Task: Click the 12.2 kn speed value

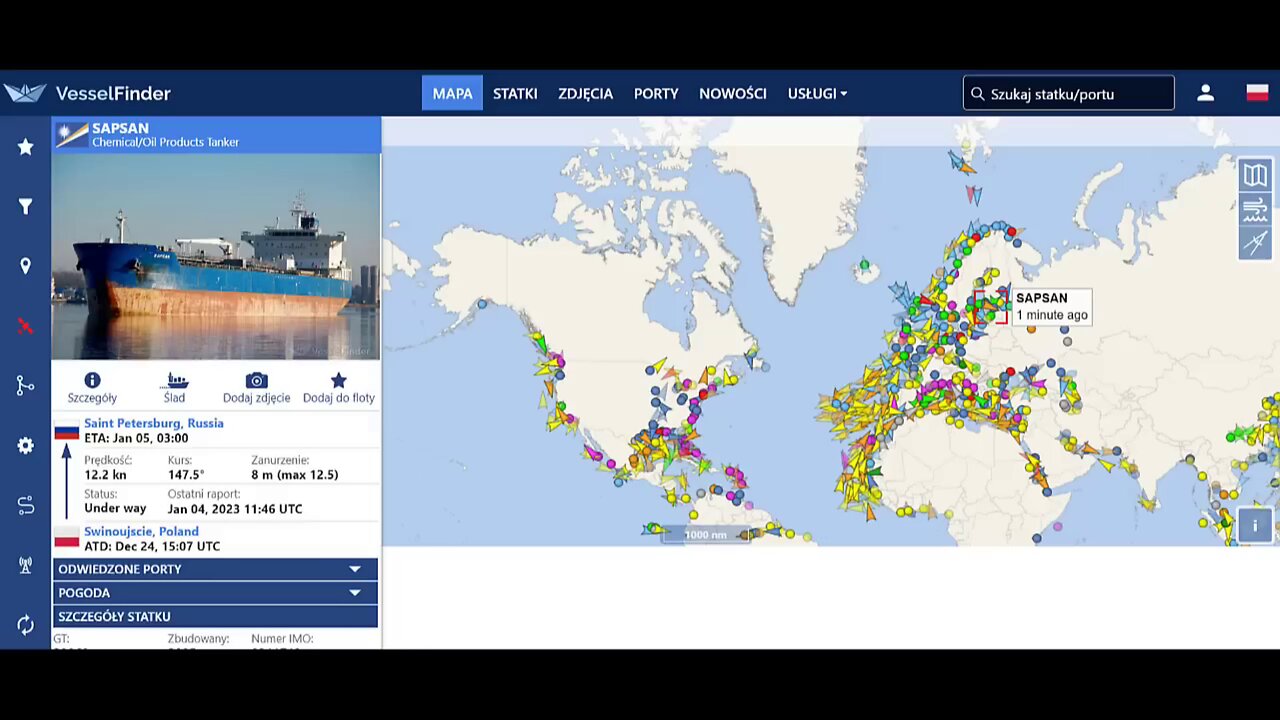Action: coord(107,475)
